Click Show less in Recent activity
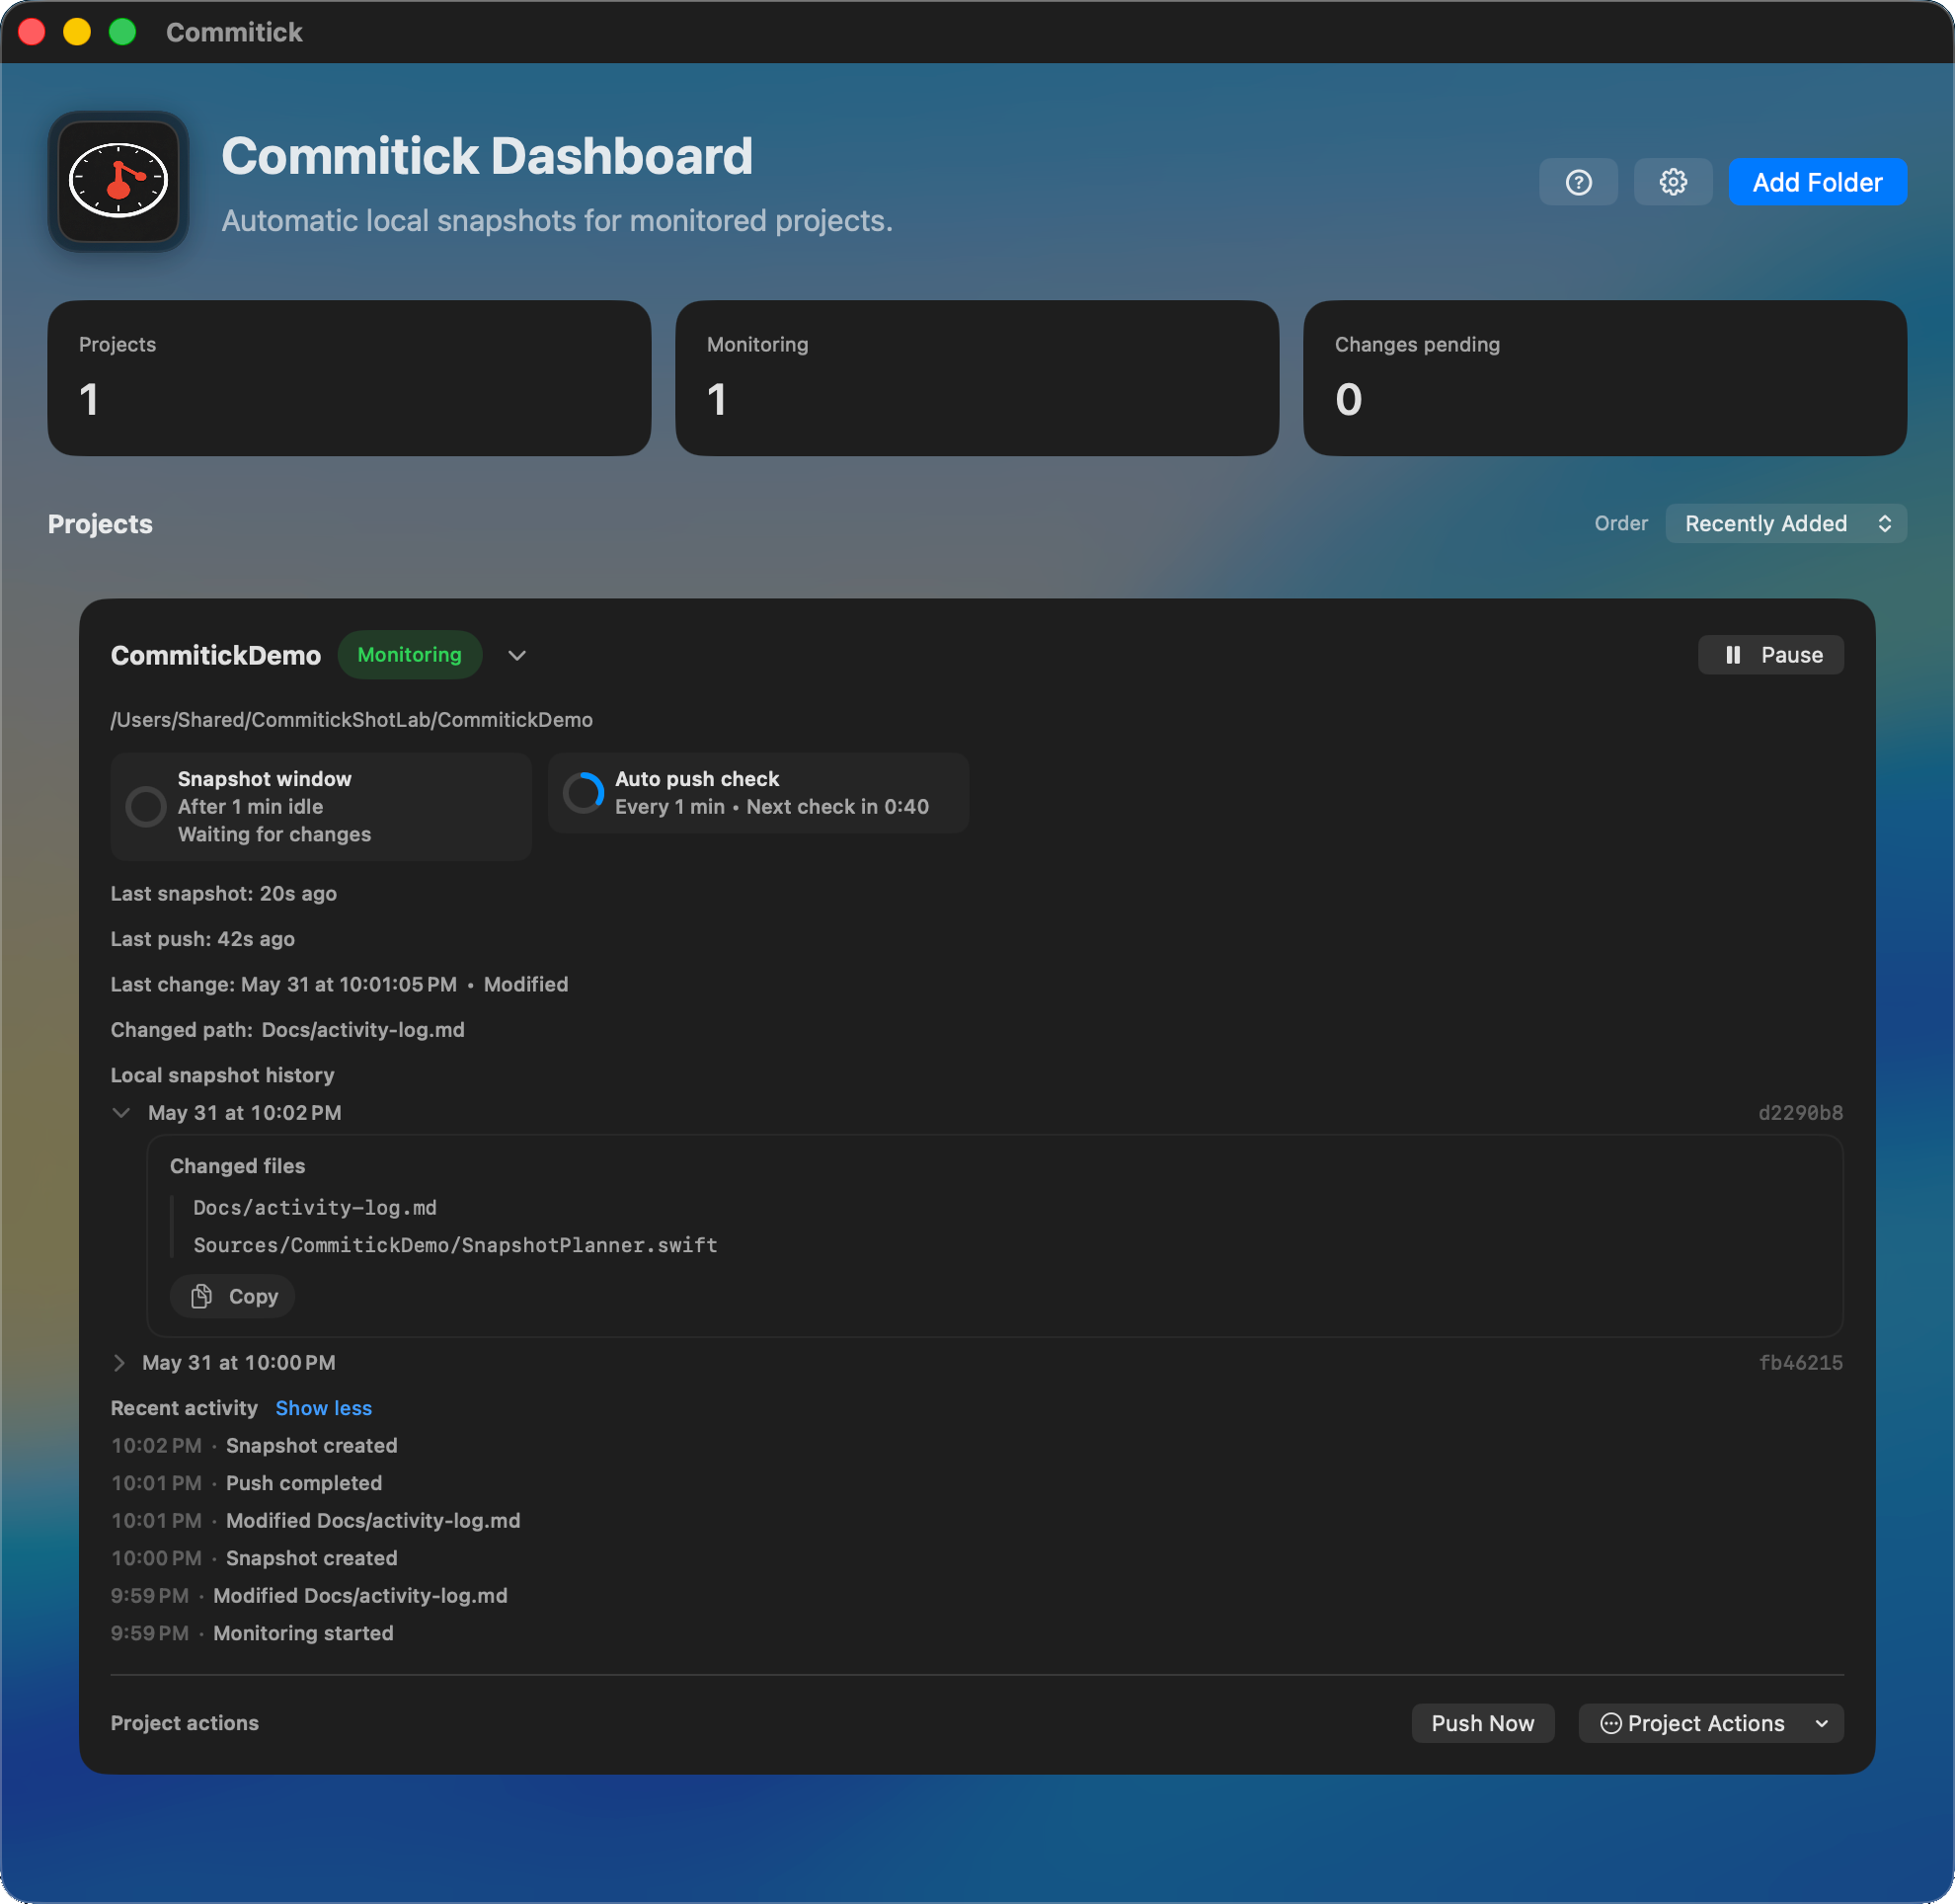 (x=323, y=1408)
